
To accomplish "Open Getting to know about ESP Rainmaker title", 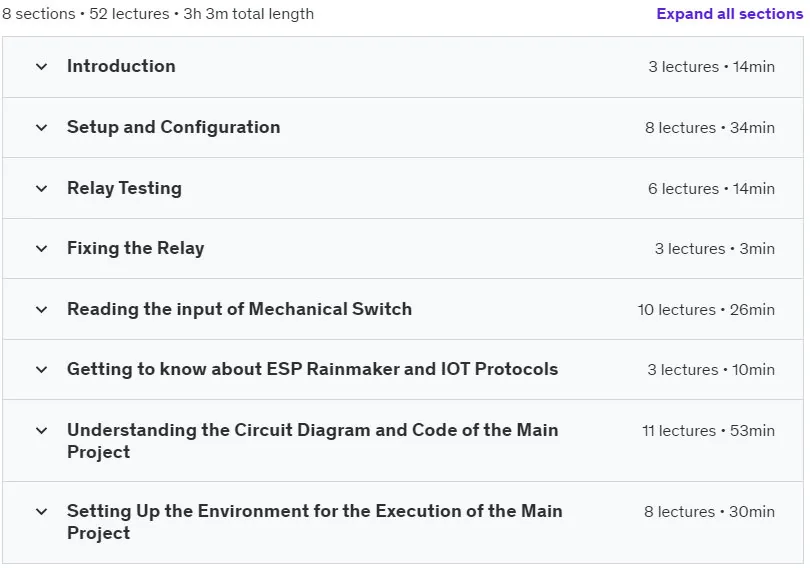I will 313,369.
